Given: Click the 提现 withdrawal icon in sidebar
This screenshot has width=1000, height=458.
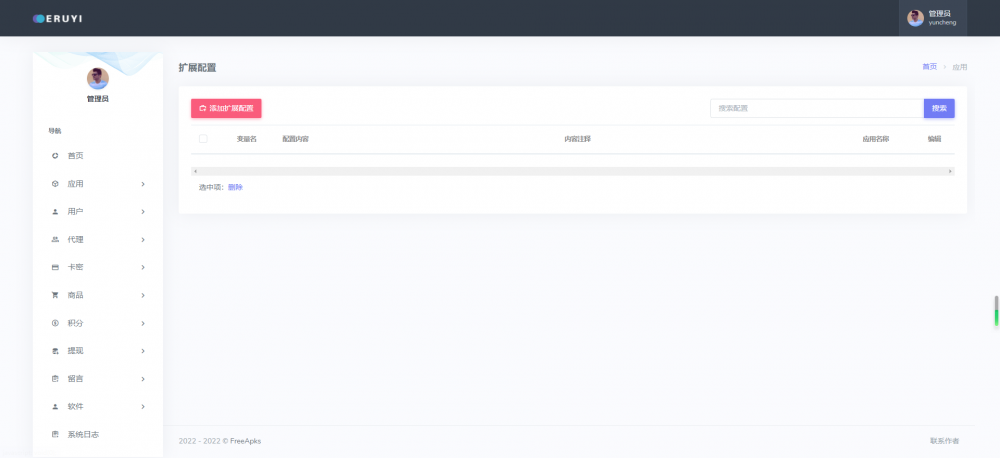Looking at the screenshot, I should point(55,351).
